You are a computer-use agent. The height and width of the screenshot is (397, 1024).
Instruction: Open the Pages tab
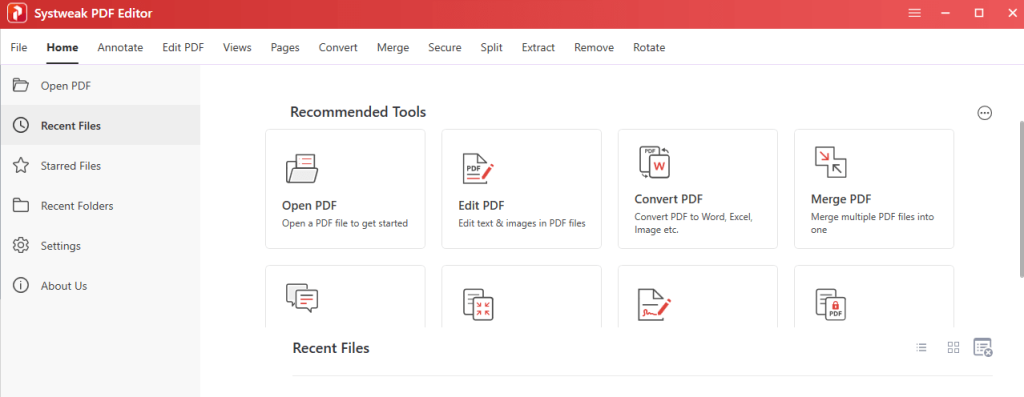285,48
